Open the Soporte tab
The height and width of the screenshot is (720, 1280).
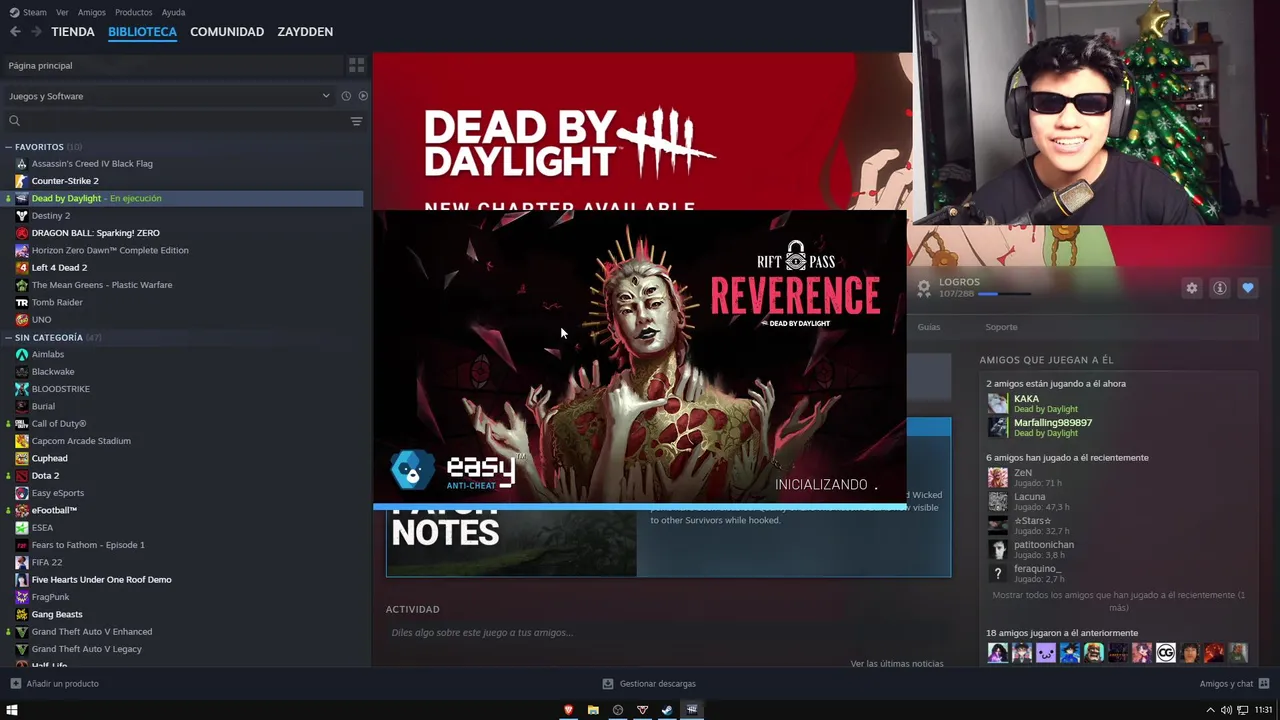click(x=1001, y=327)
